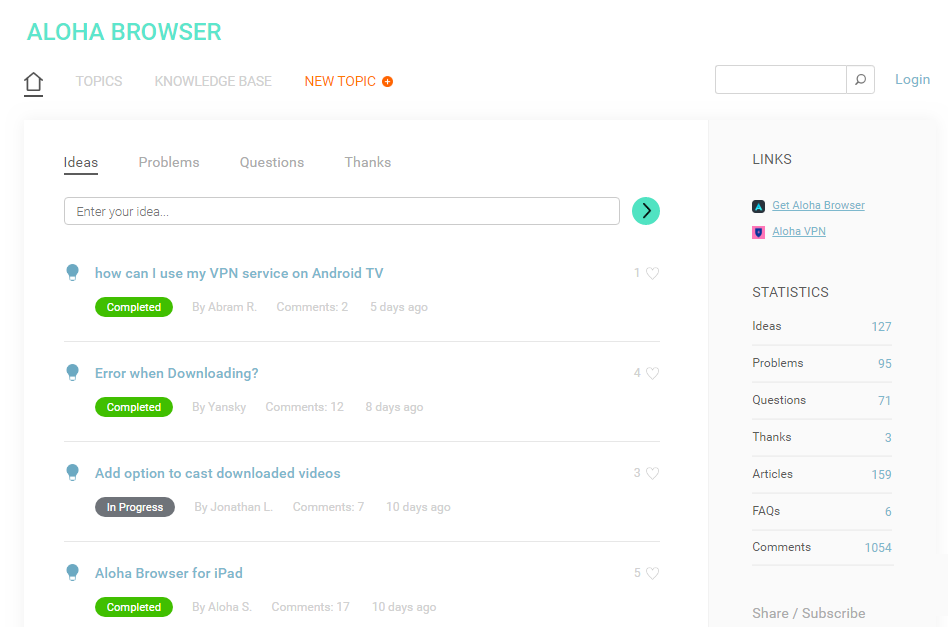The image size is (948, 627).
Task: Open the 'Error when Downloading?' topic
Action: click(x=177, y=373)
